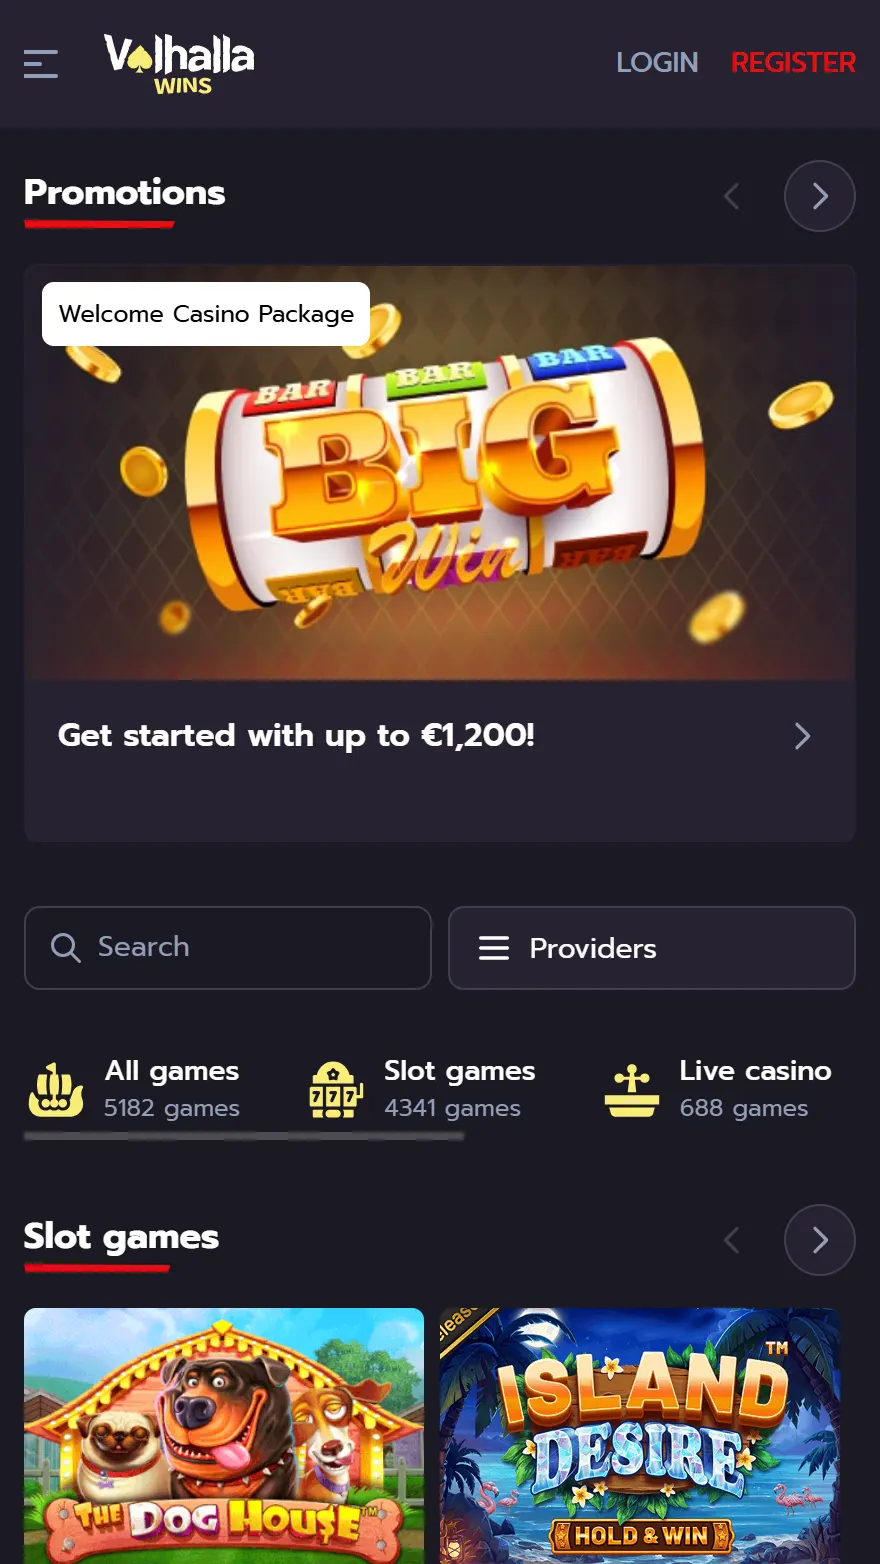Click the slot machine 777 icon

[x=335, y=1090]
